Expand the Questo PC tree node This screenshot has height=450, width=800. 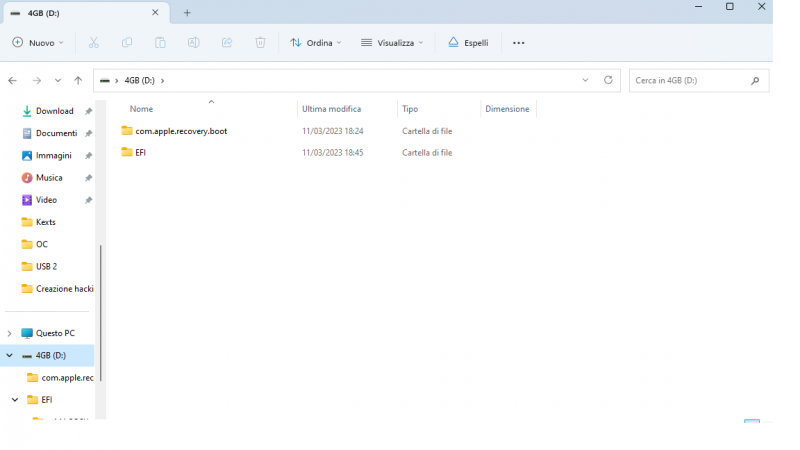[10, 333]
